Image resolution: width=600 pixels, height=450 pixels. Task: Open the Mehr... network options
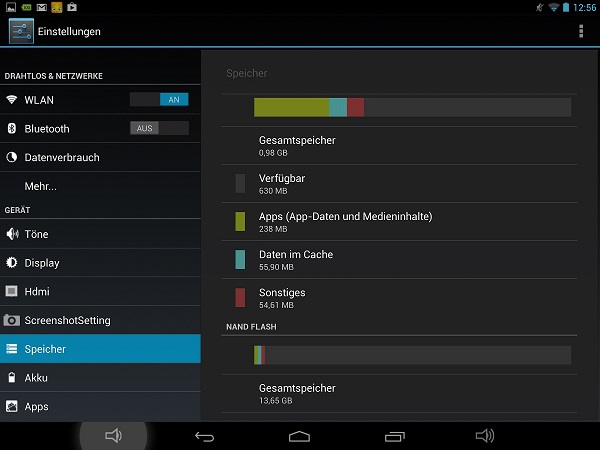(100, 186)
